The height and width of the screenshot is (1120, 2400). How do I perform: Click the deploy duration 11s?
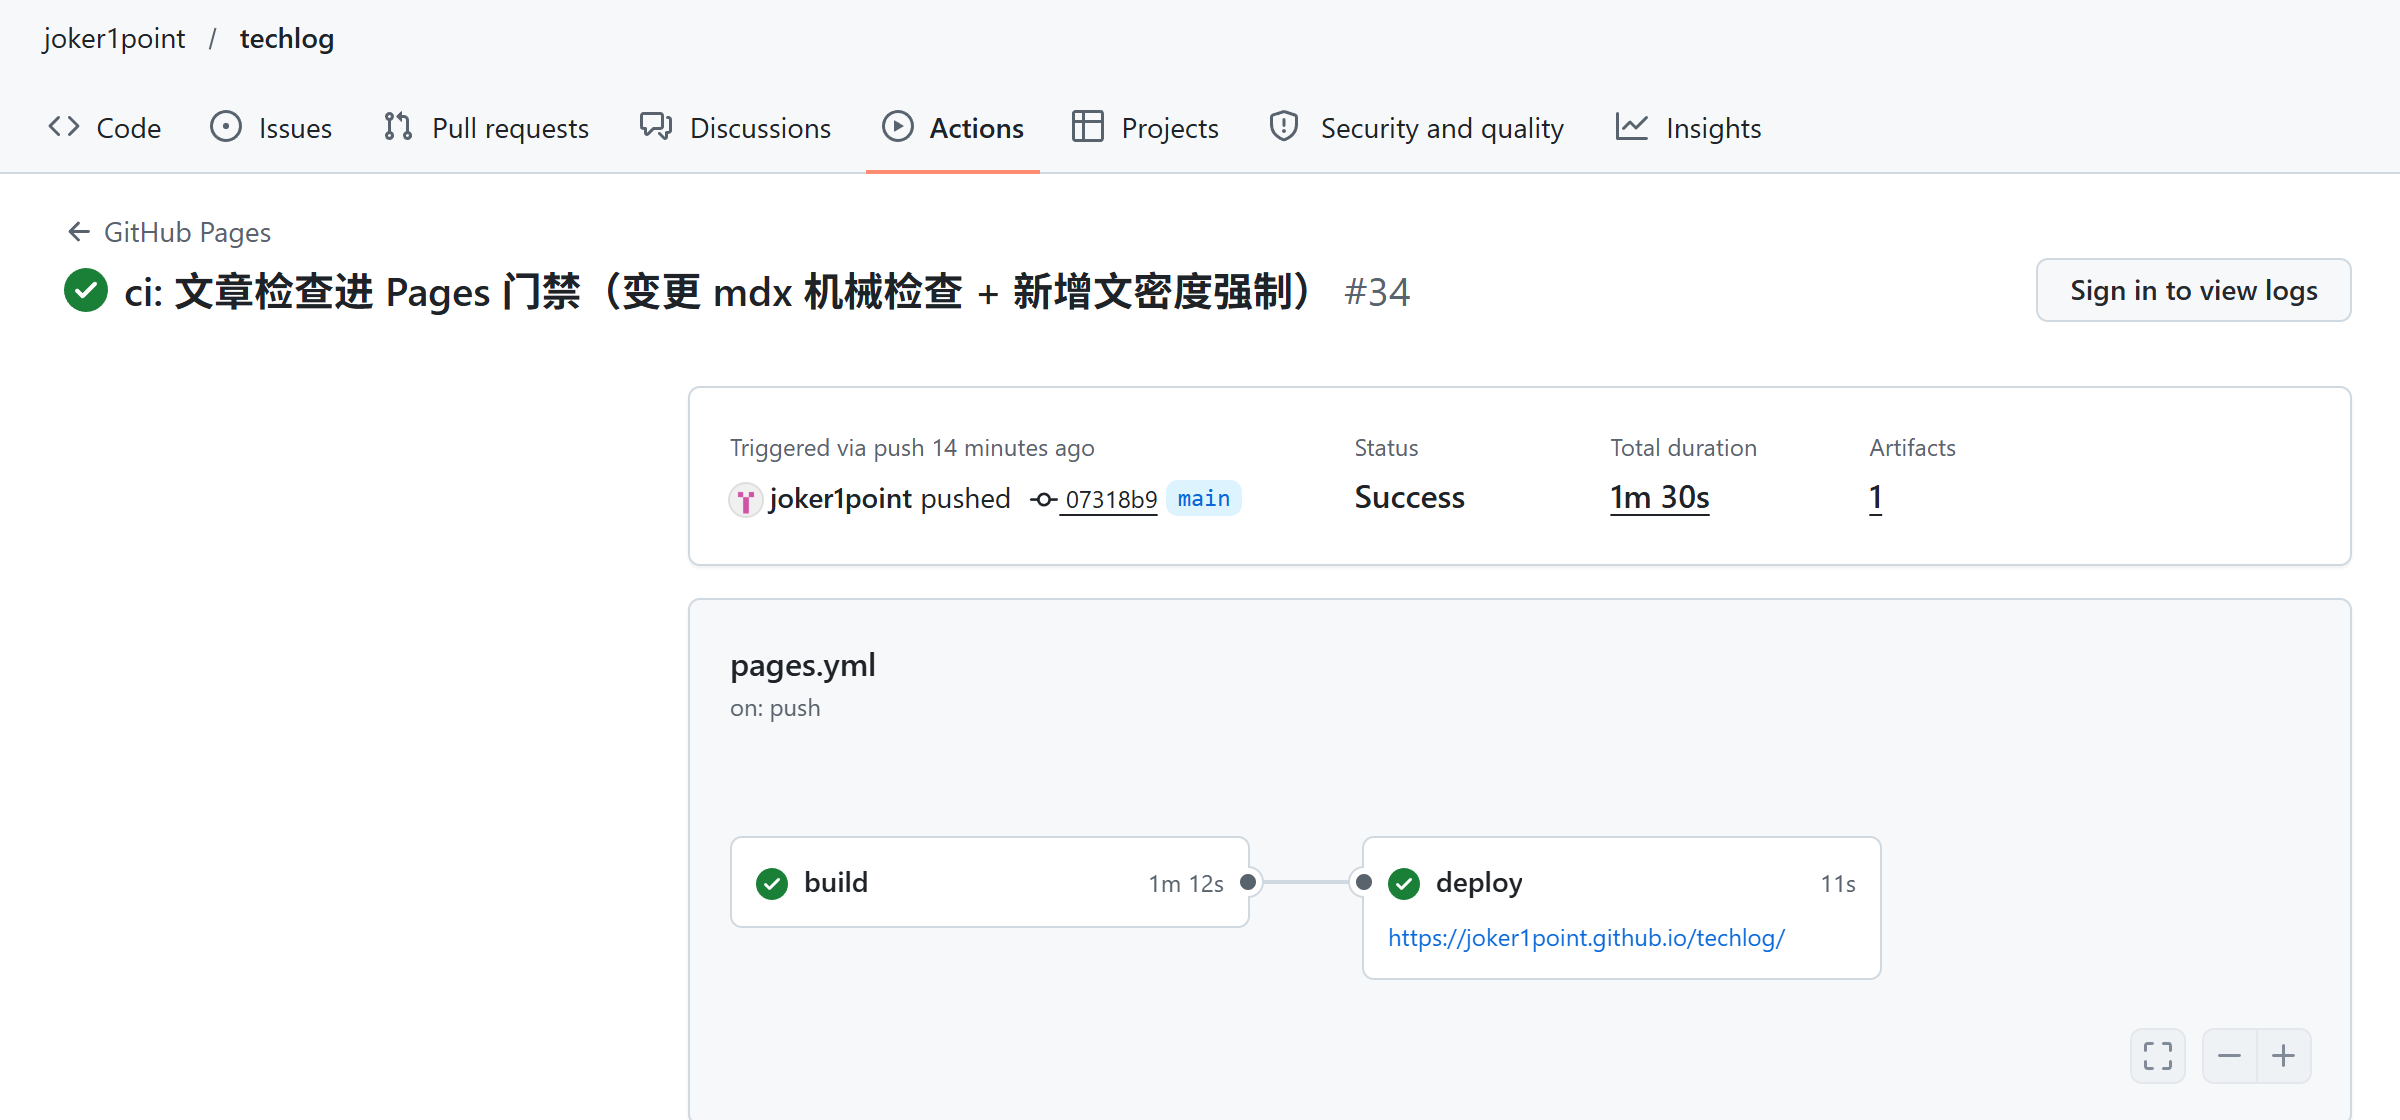(x=1838, y=884)
